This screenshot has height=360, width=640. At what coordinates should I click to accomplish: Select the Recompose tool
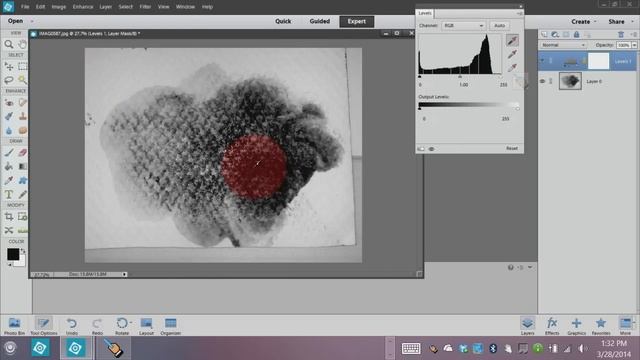[22, 217]
